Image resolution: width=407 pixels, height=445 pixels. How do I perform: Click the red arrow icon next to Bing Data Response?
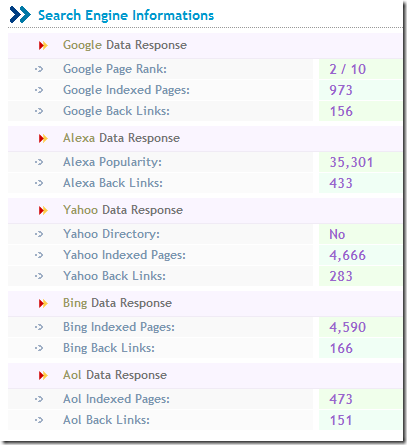click(x=43, y=303)
